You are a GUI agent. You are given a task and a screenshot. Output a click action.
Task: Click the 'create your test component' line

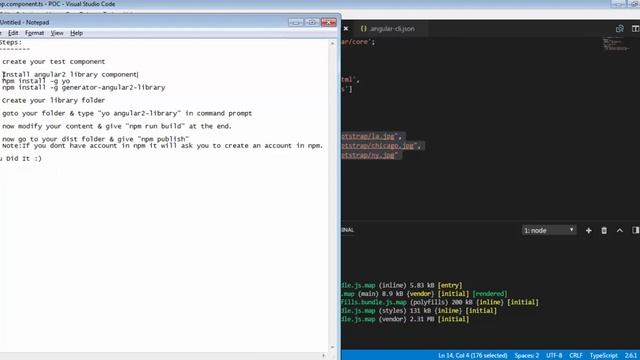[53, 62]
